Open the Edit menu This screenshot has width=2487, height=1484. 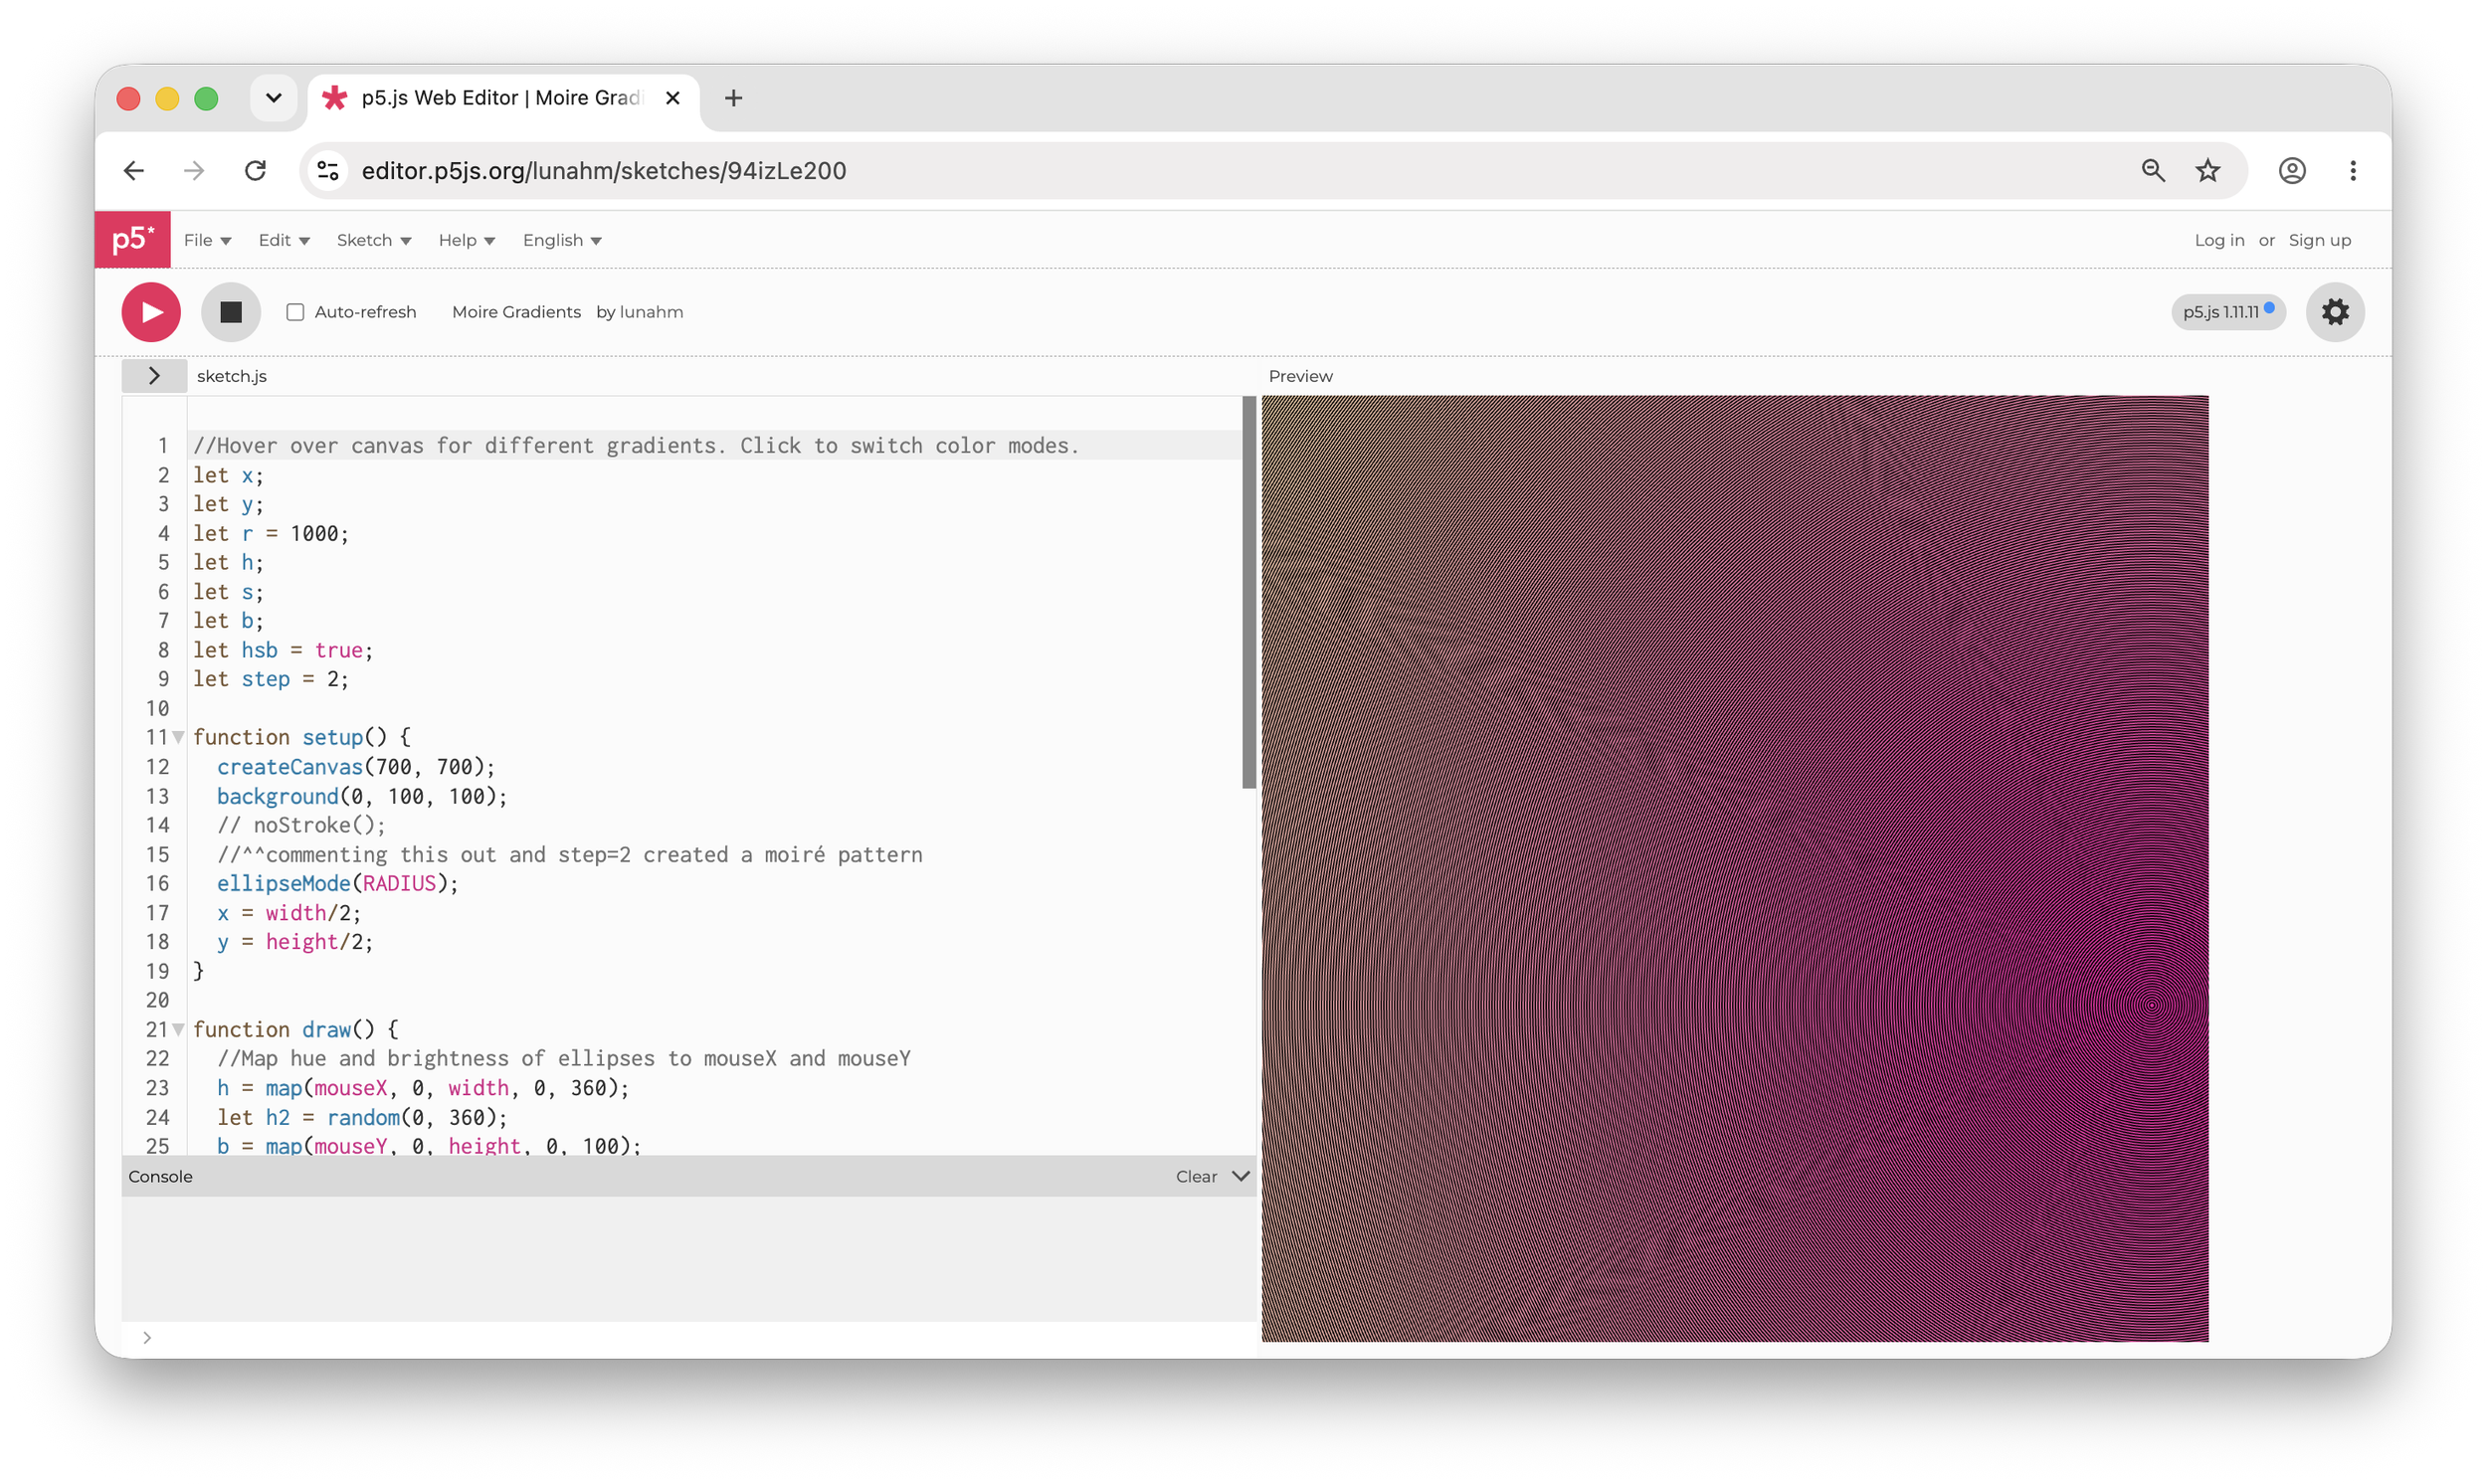point(284,240)
